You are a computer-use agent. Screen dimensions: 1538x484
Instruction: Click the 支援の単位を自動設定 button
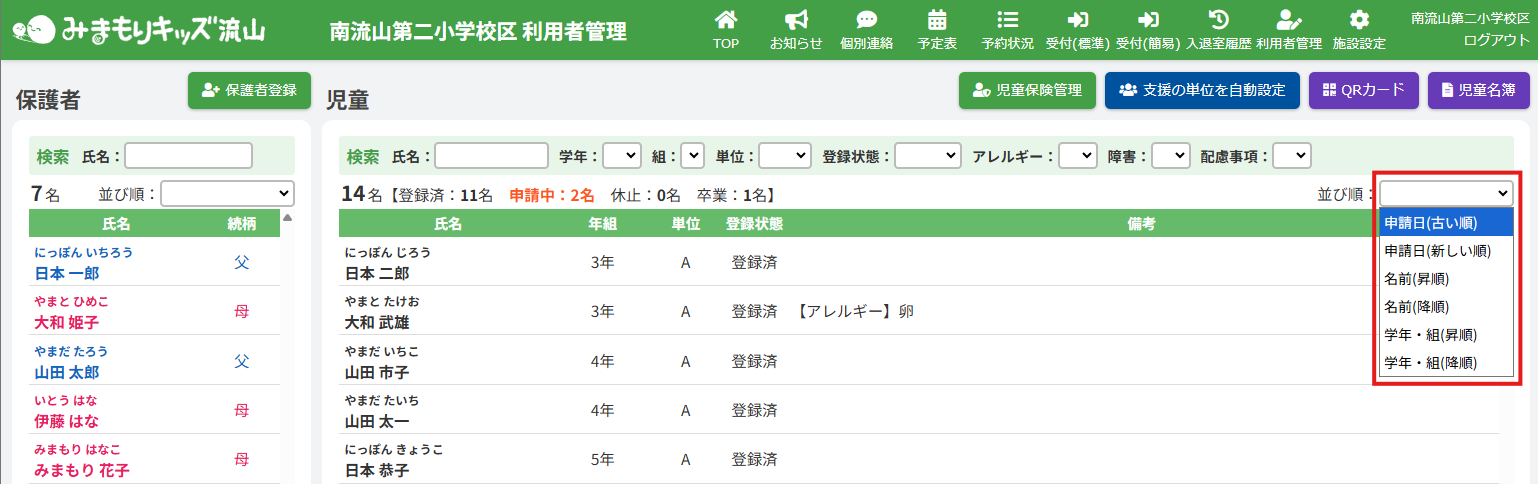1202,90
